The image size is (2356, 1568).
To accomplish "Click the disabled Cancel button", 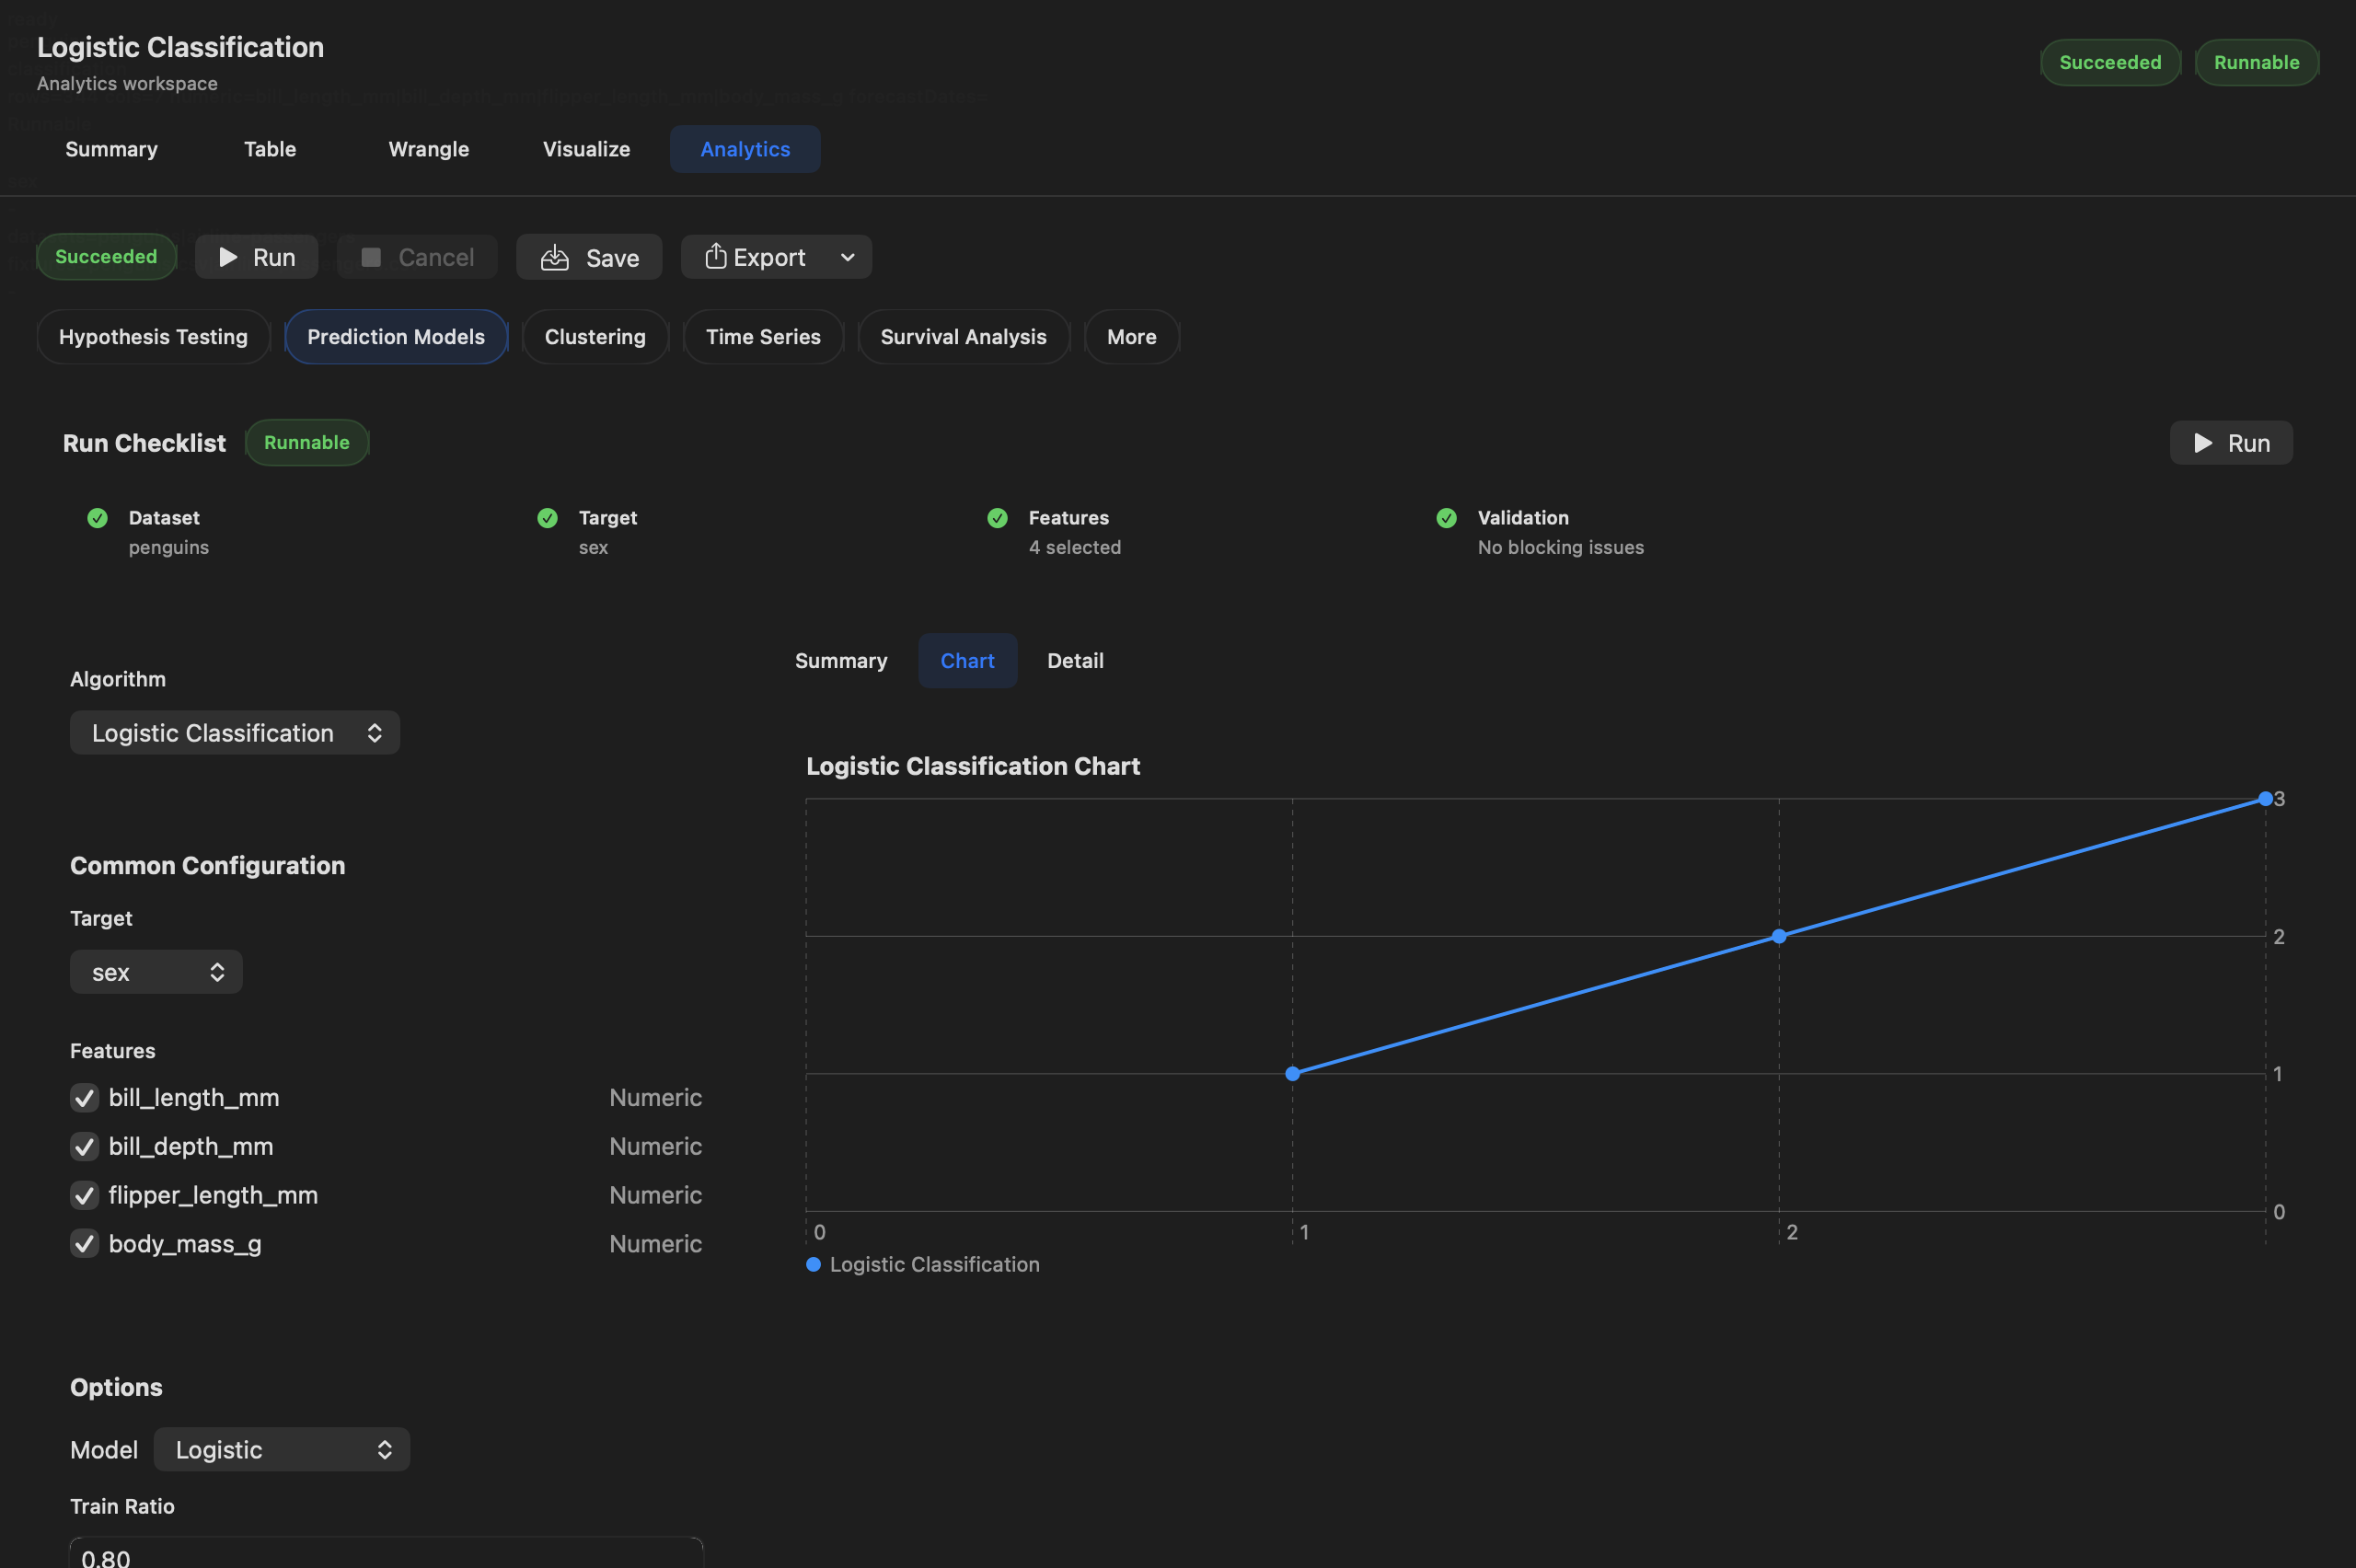I will tap(417, 257).
